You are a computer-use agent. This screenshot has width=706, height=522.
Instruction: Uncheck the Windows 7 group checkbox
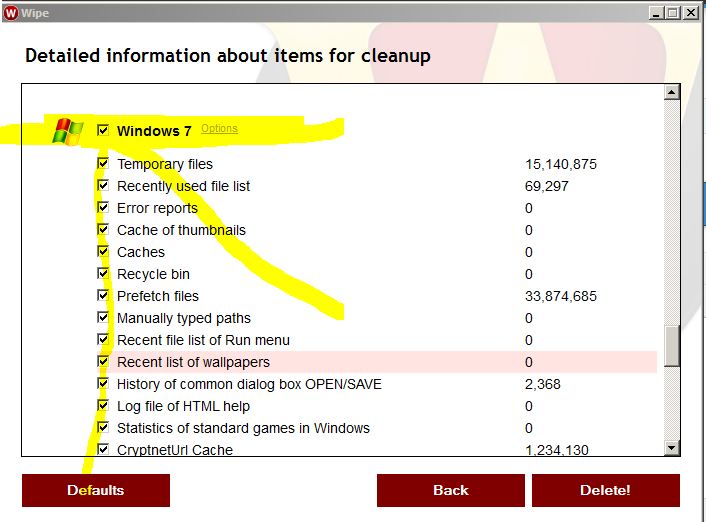pyautogui.click(x=103, y=131)
